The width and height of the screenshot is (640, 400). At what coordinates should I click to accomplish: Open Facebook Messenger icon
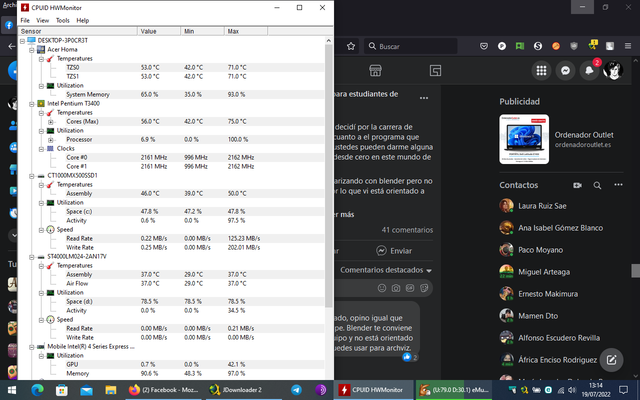pos(565,71)
